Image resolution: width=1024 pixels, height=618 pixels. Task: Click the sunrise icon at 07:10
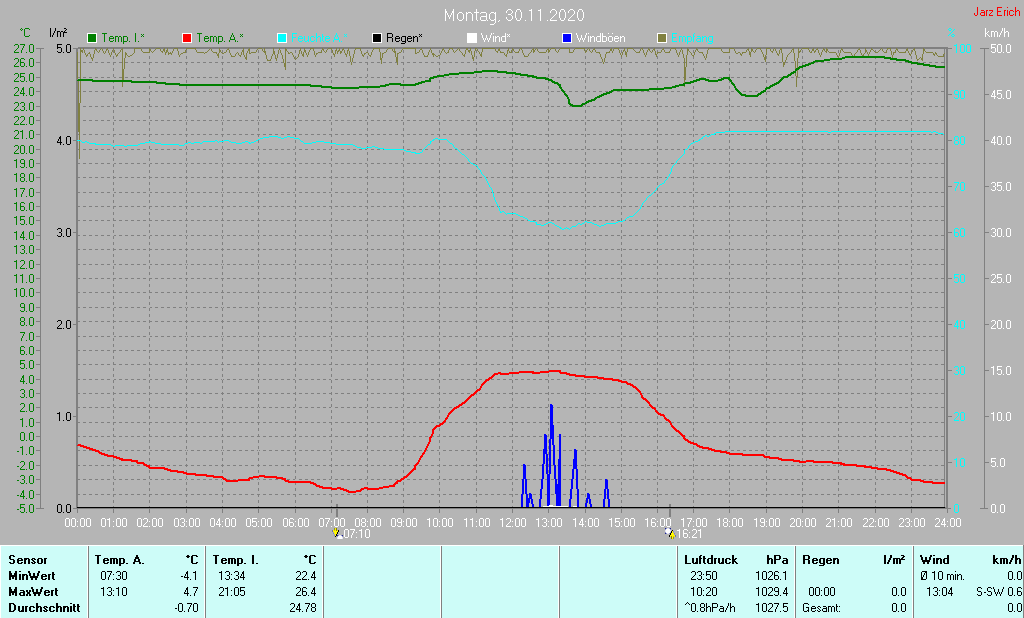coord(338,534)
